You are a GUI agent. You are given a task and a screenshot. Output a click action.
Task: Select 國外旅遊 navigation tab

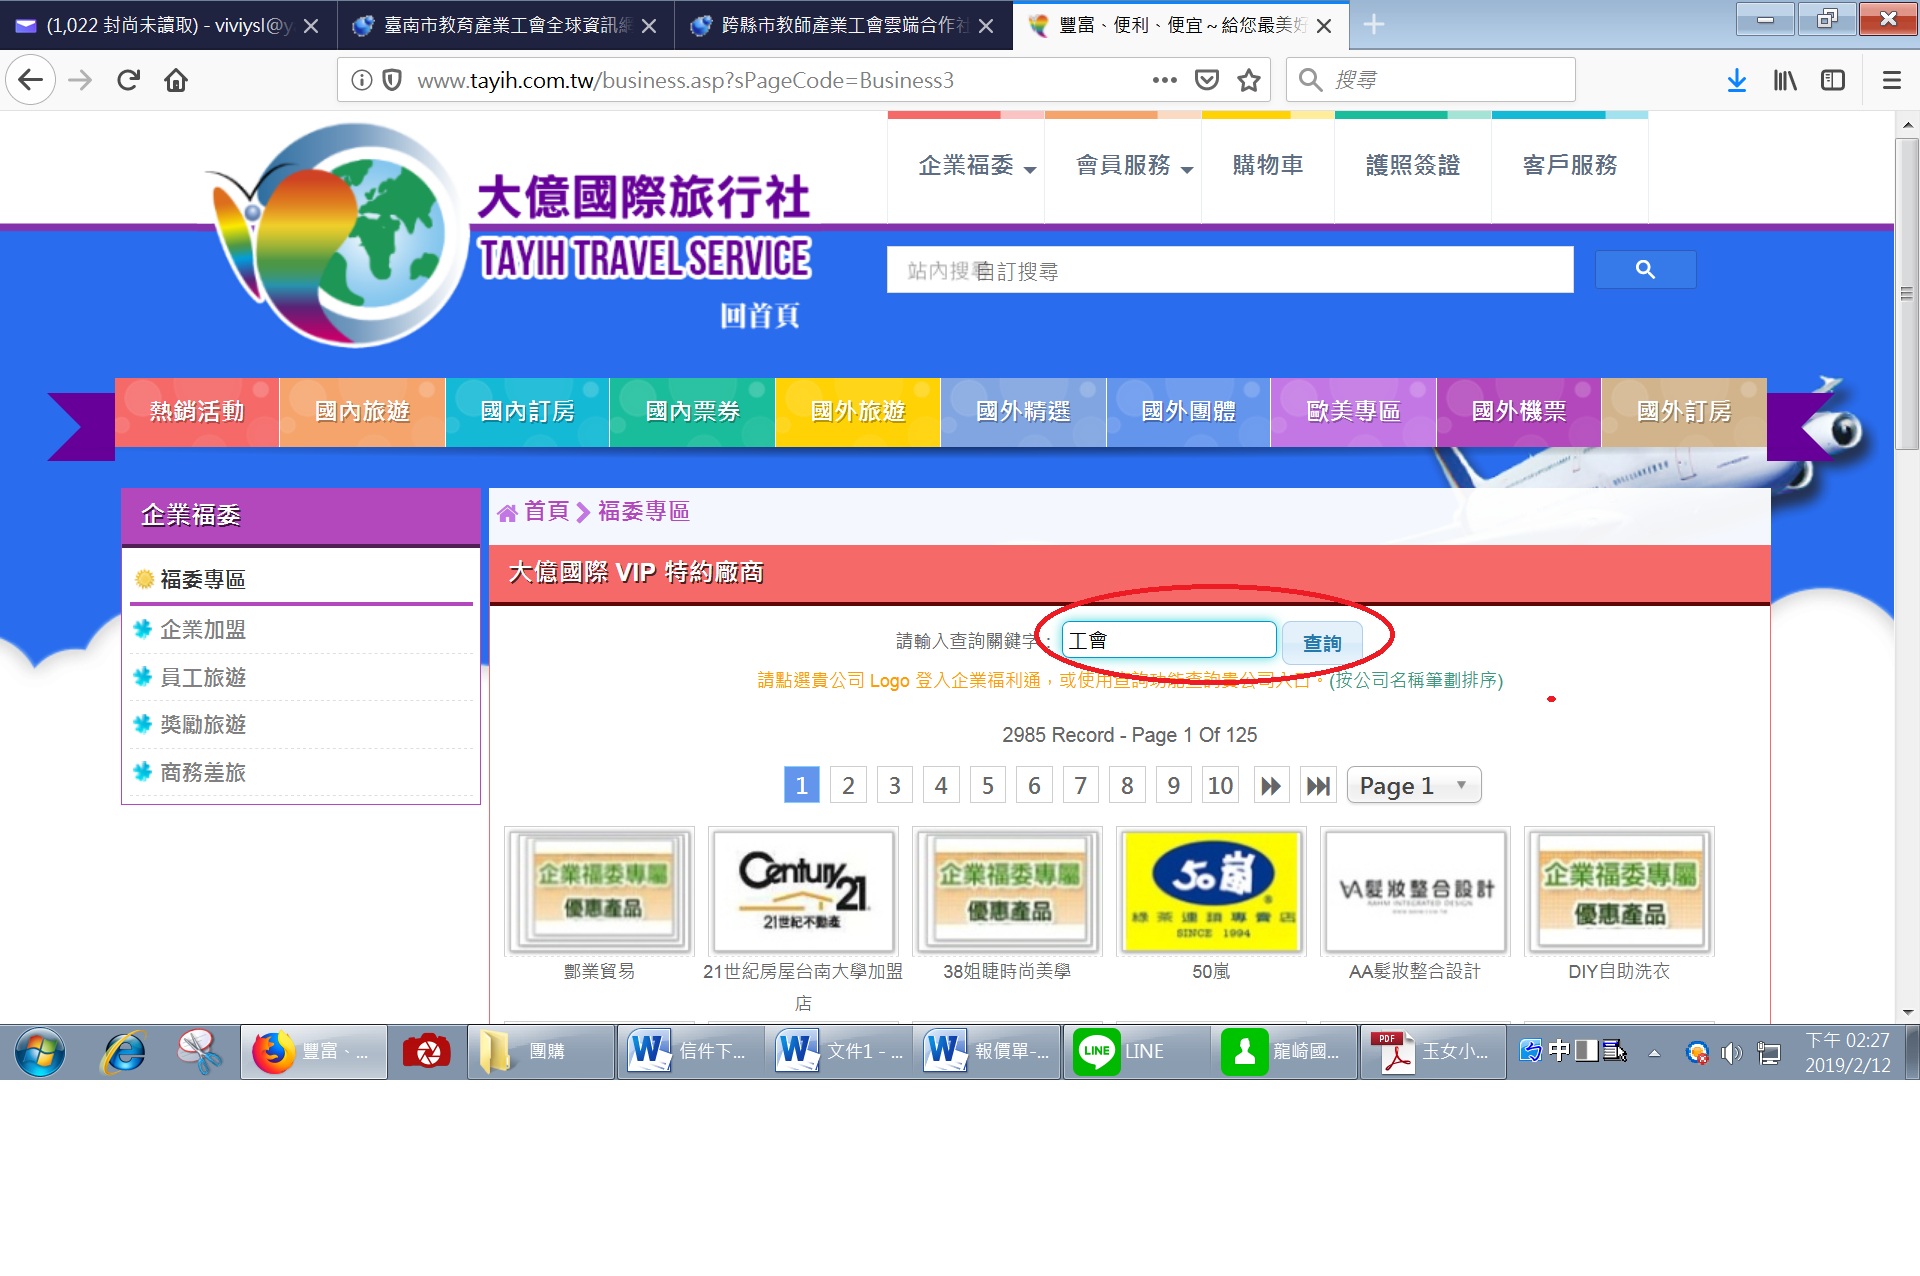[x=858, y=412]
